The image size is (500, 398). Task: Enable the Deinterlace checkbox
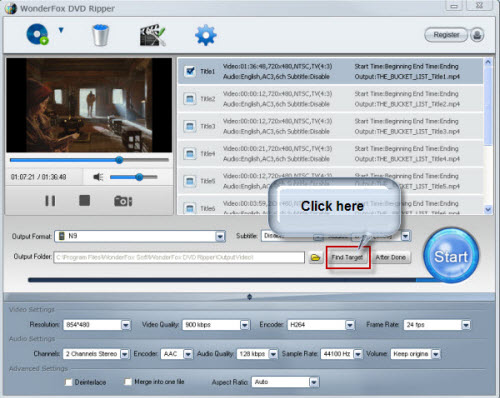69,382
